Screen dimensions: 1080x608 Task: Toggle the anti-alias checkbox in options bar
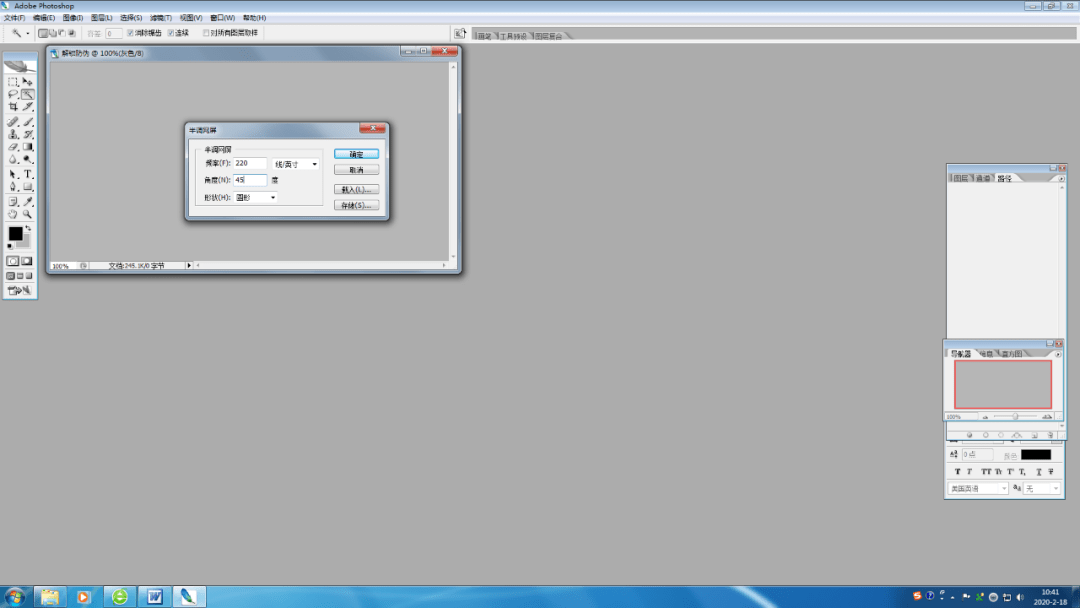click(130, 33)
